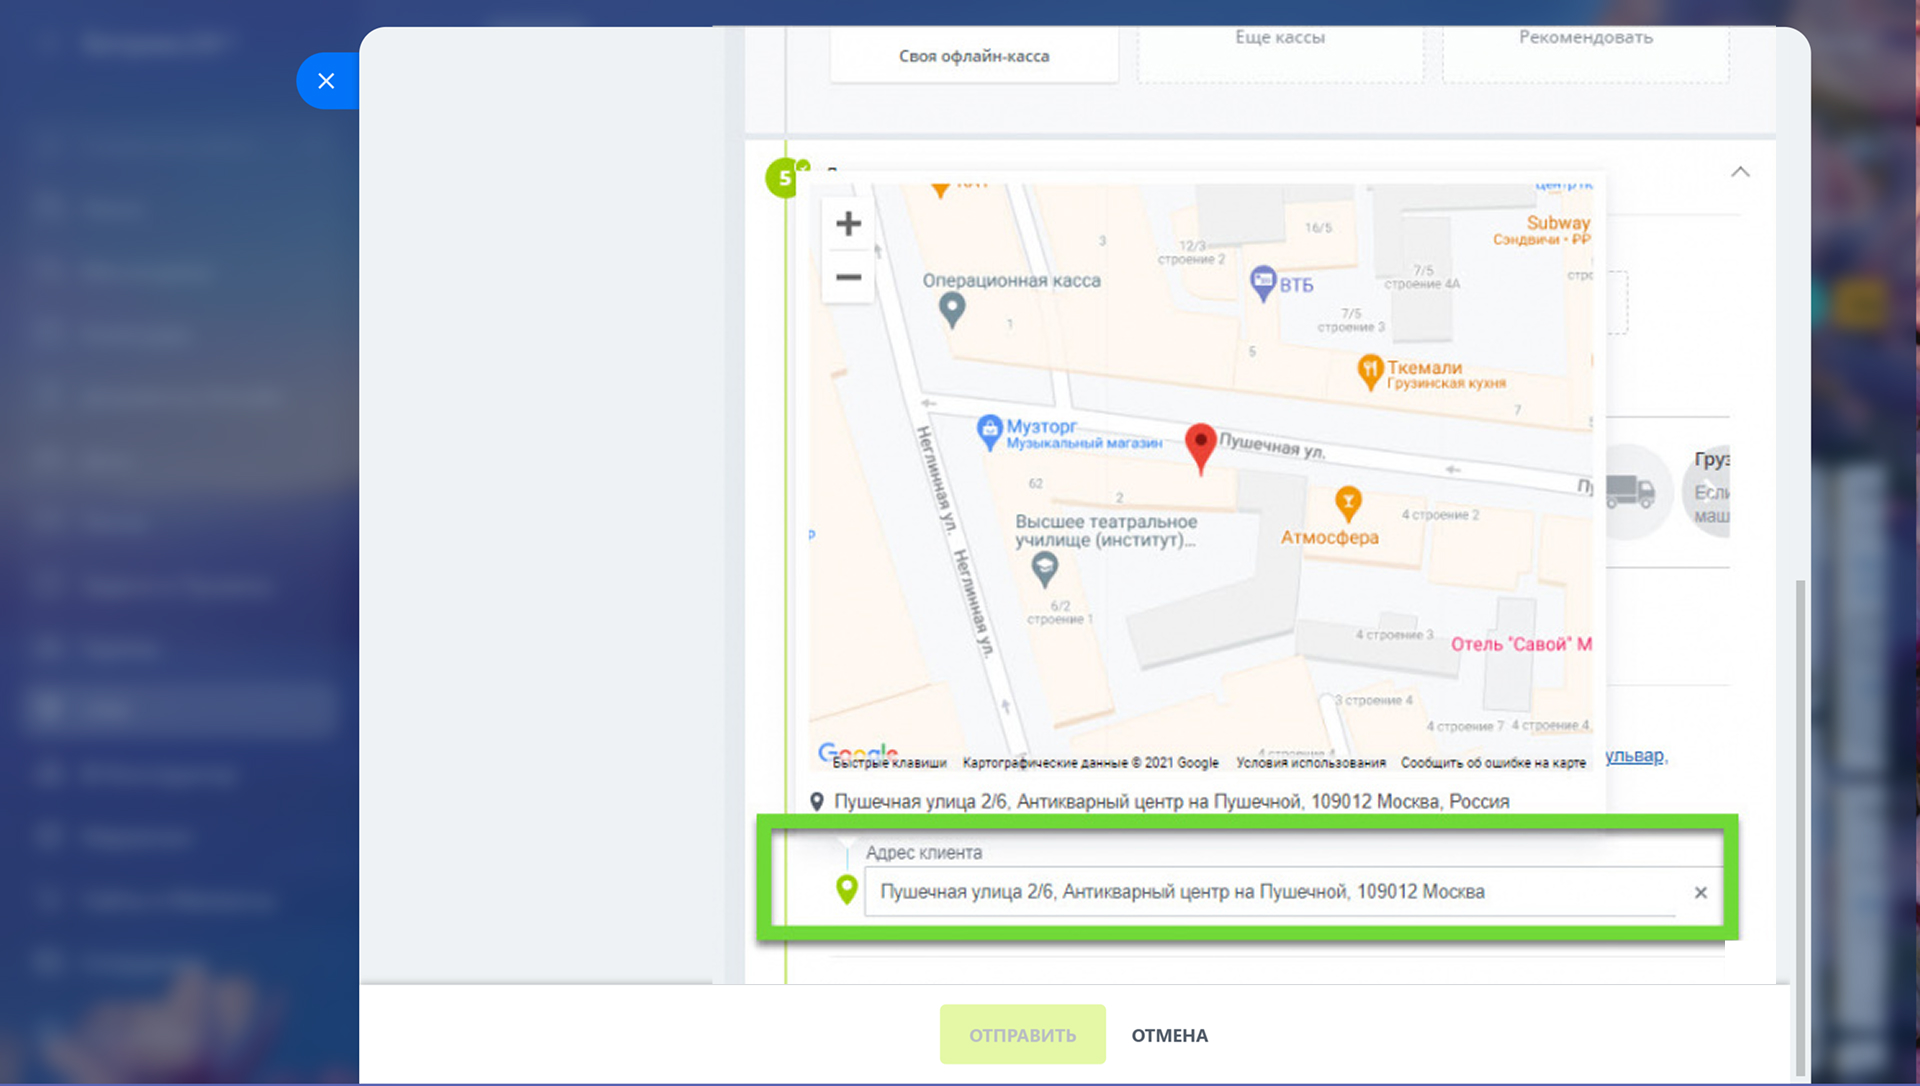Click the detected address line under the map
Viewport: 1920px width, 1086px height.
[1171, 802]
